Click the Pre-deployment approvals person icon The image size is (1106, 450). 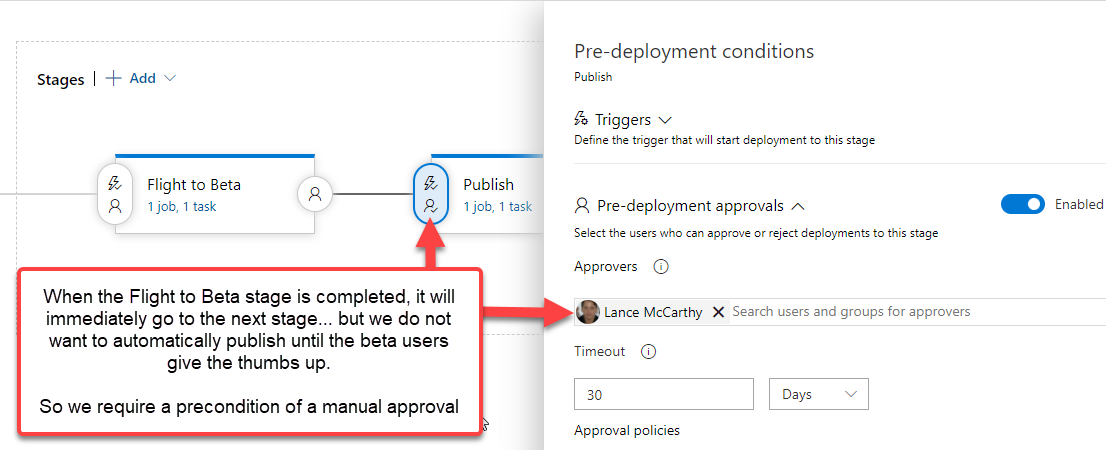pos(582,206)
